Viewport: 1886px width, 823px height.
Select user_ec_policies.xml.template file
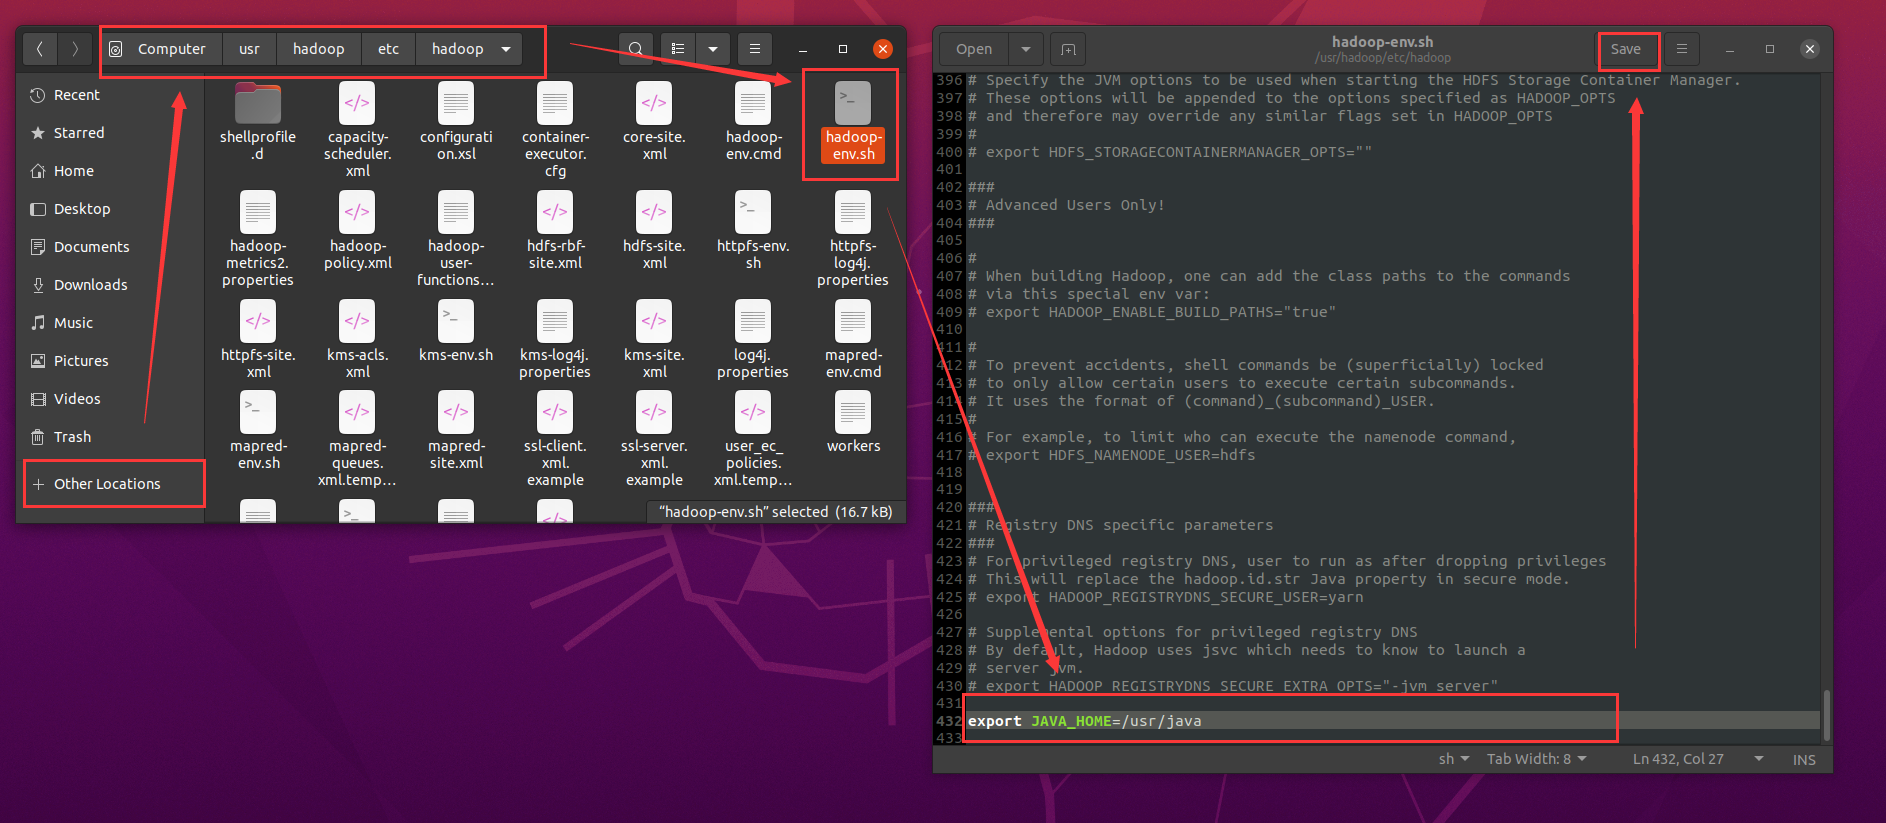[x=753, y=439]
